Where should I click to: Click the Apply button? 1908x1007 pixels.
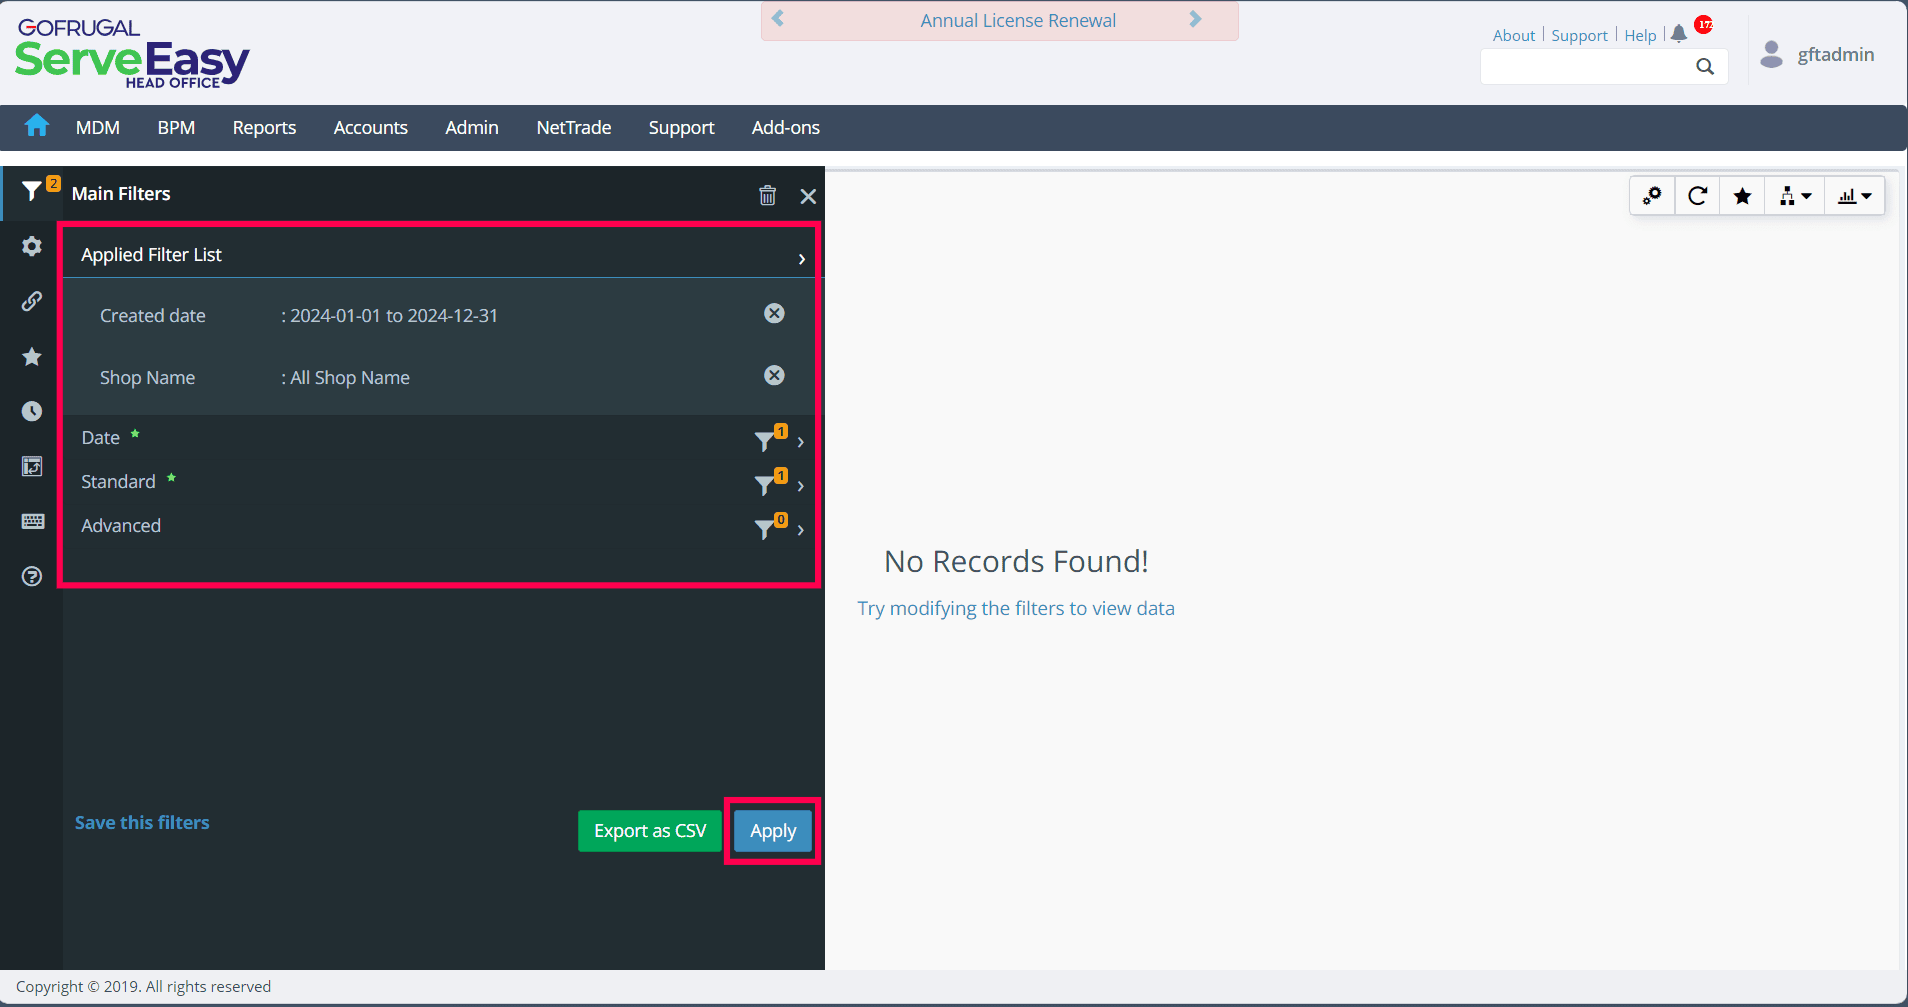tap(773, 831)
